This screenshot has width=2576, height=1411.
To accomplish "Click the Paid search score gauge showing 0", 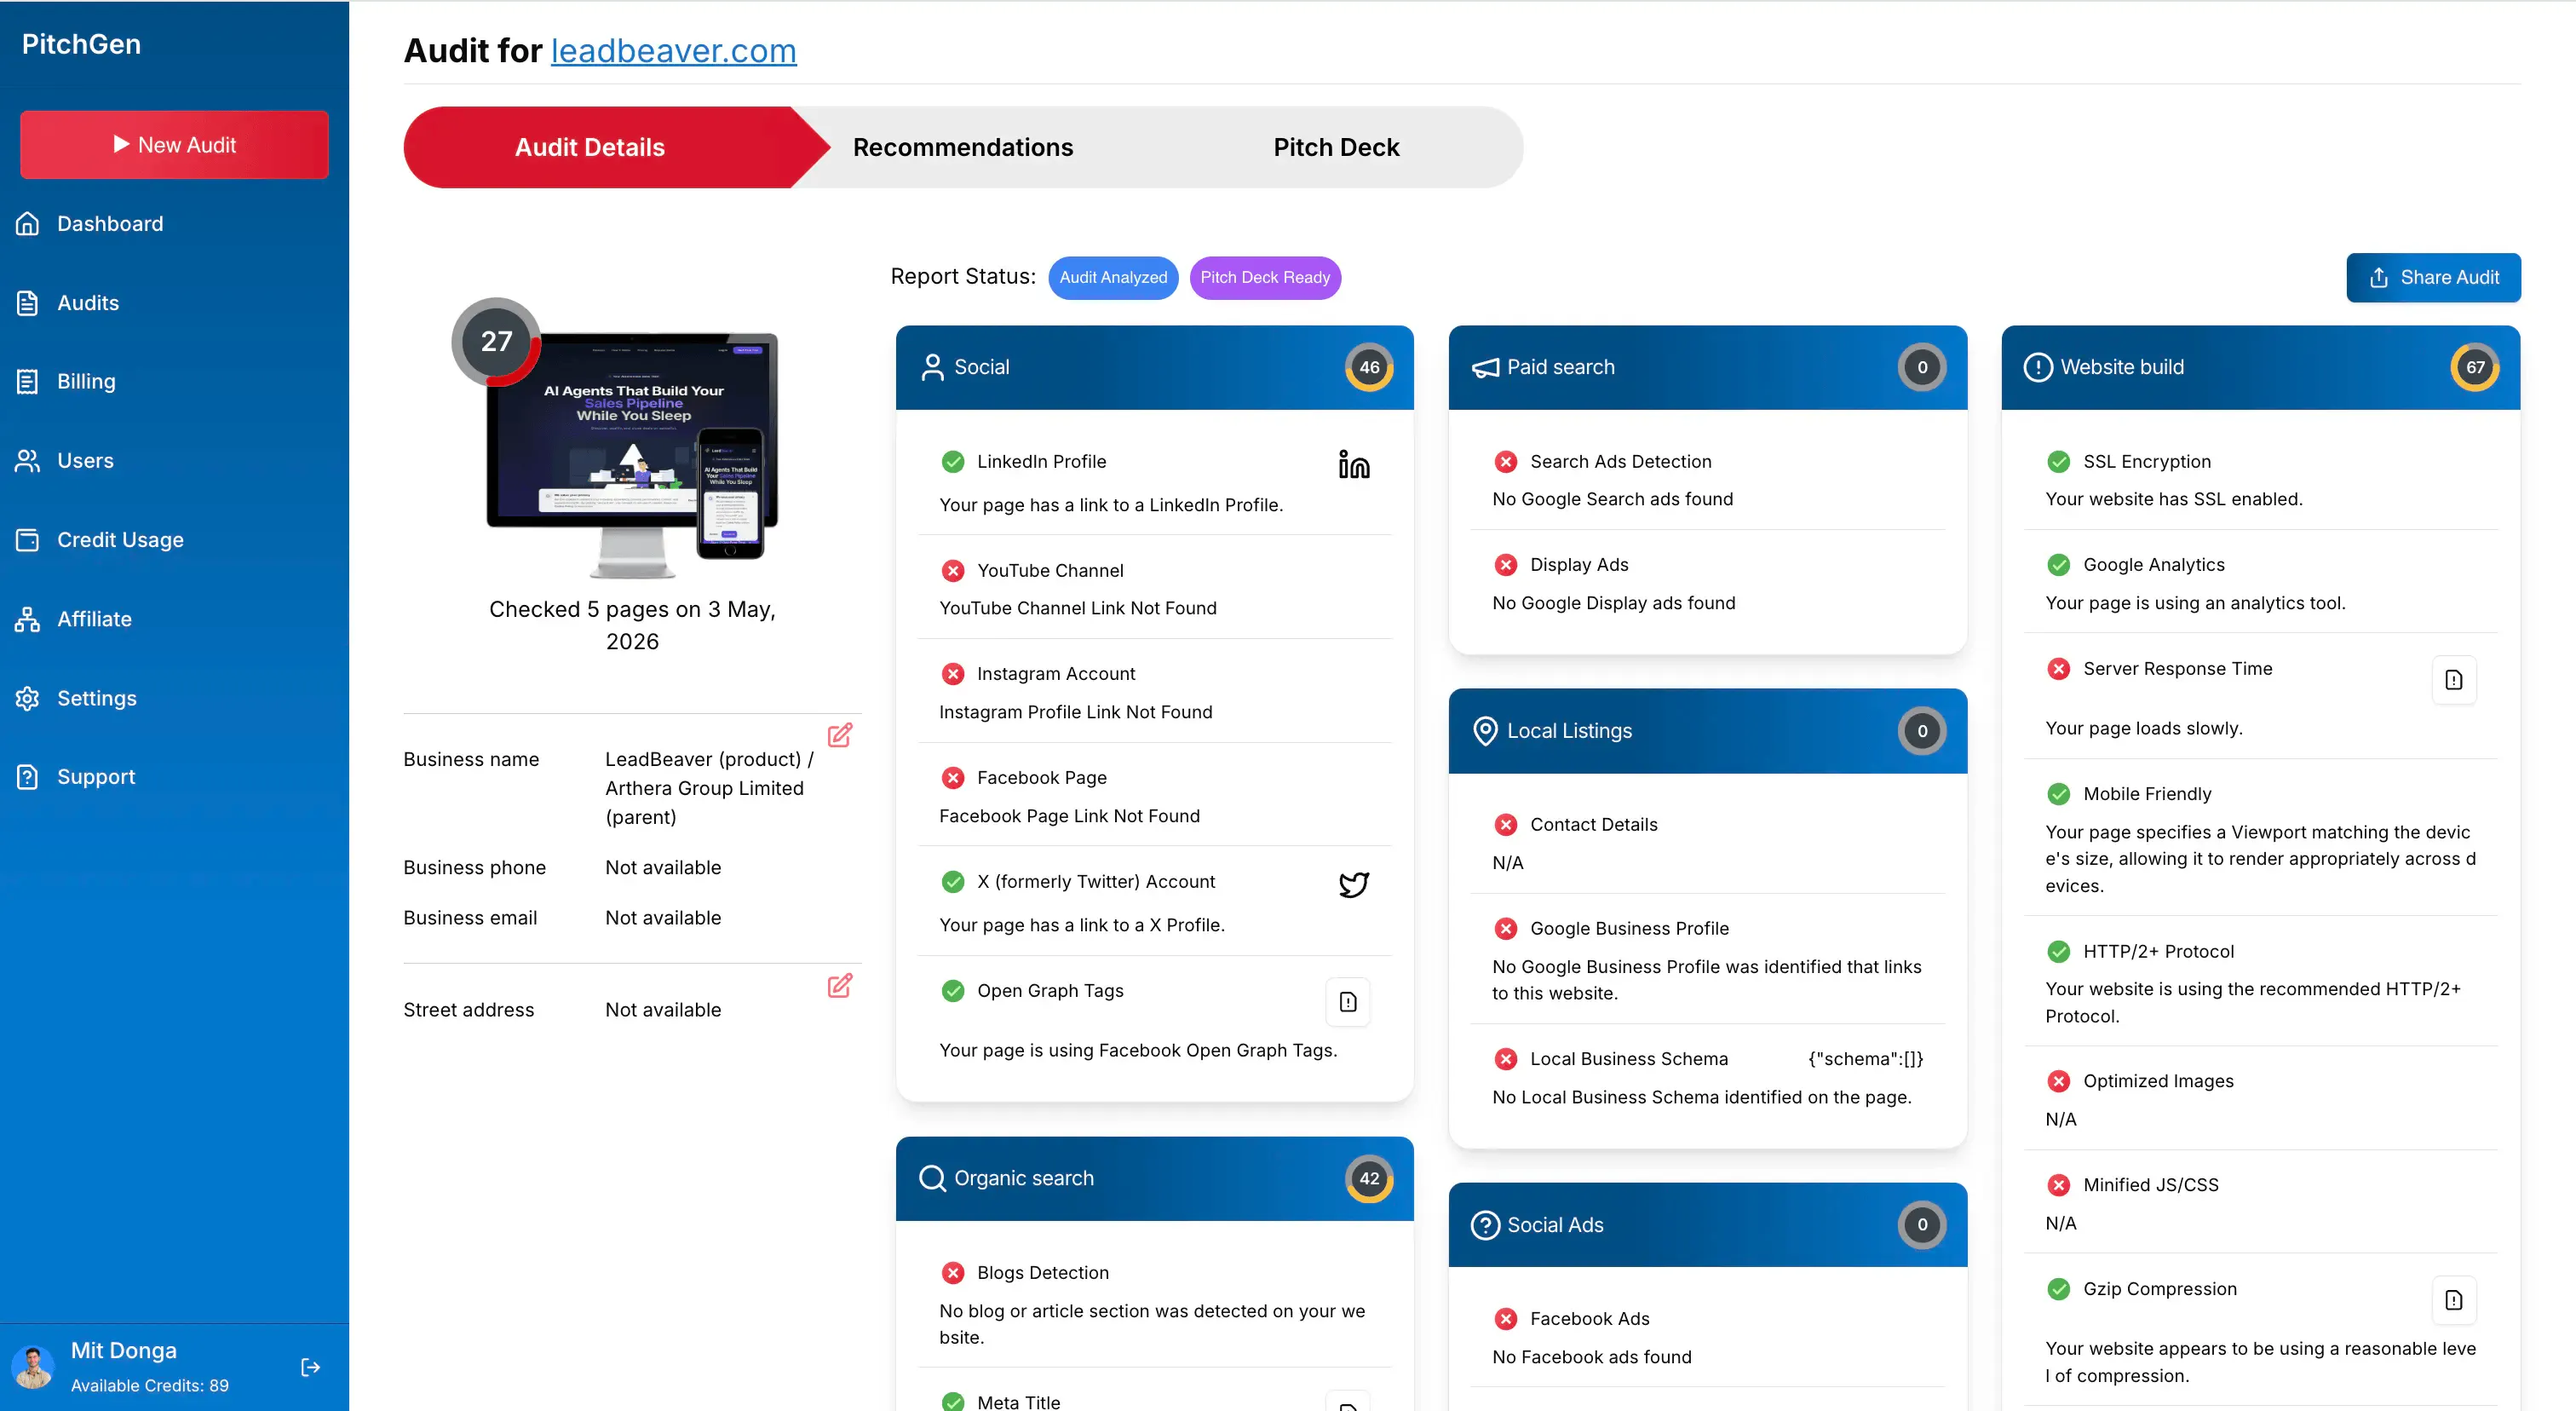I will 1922,367.
